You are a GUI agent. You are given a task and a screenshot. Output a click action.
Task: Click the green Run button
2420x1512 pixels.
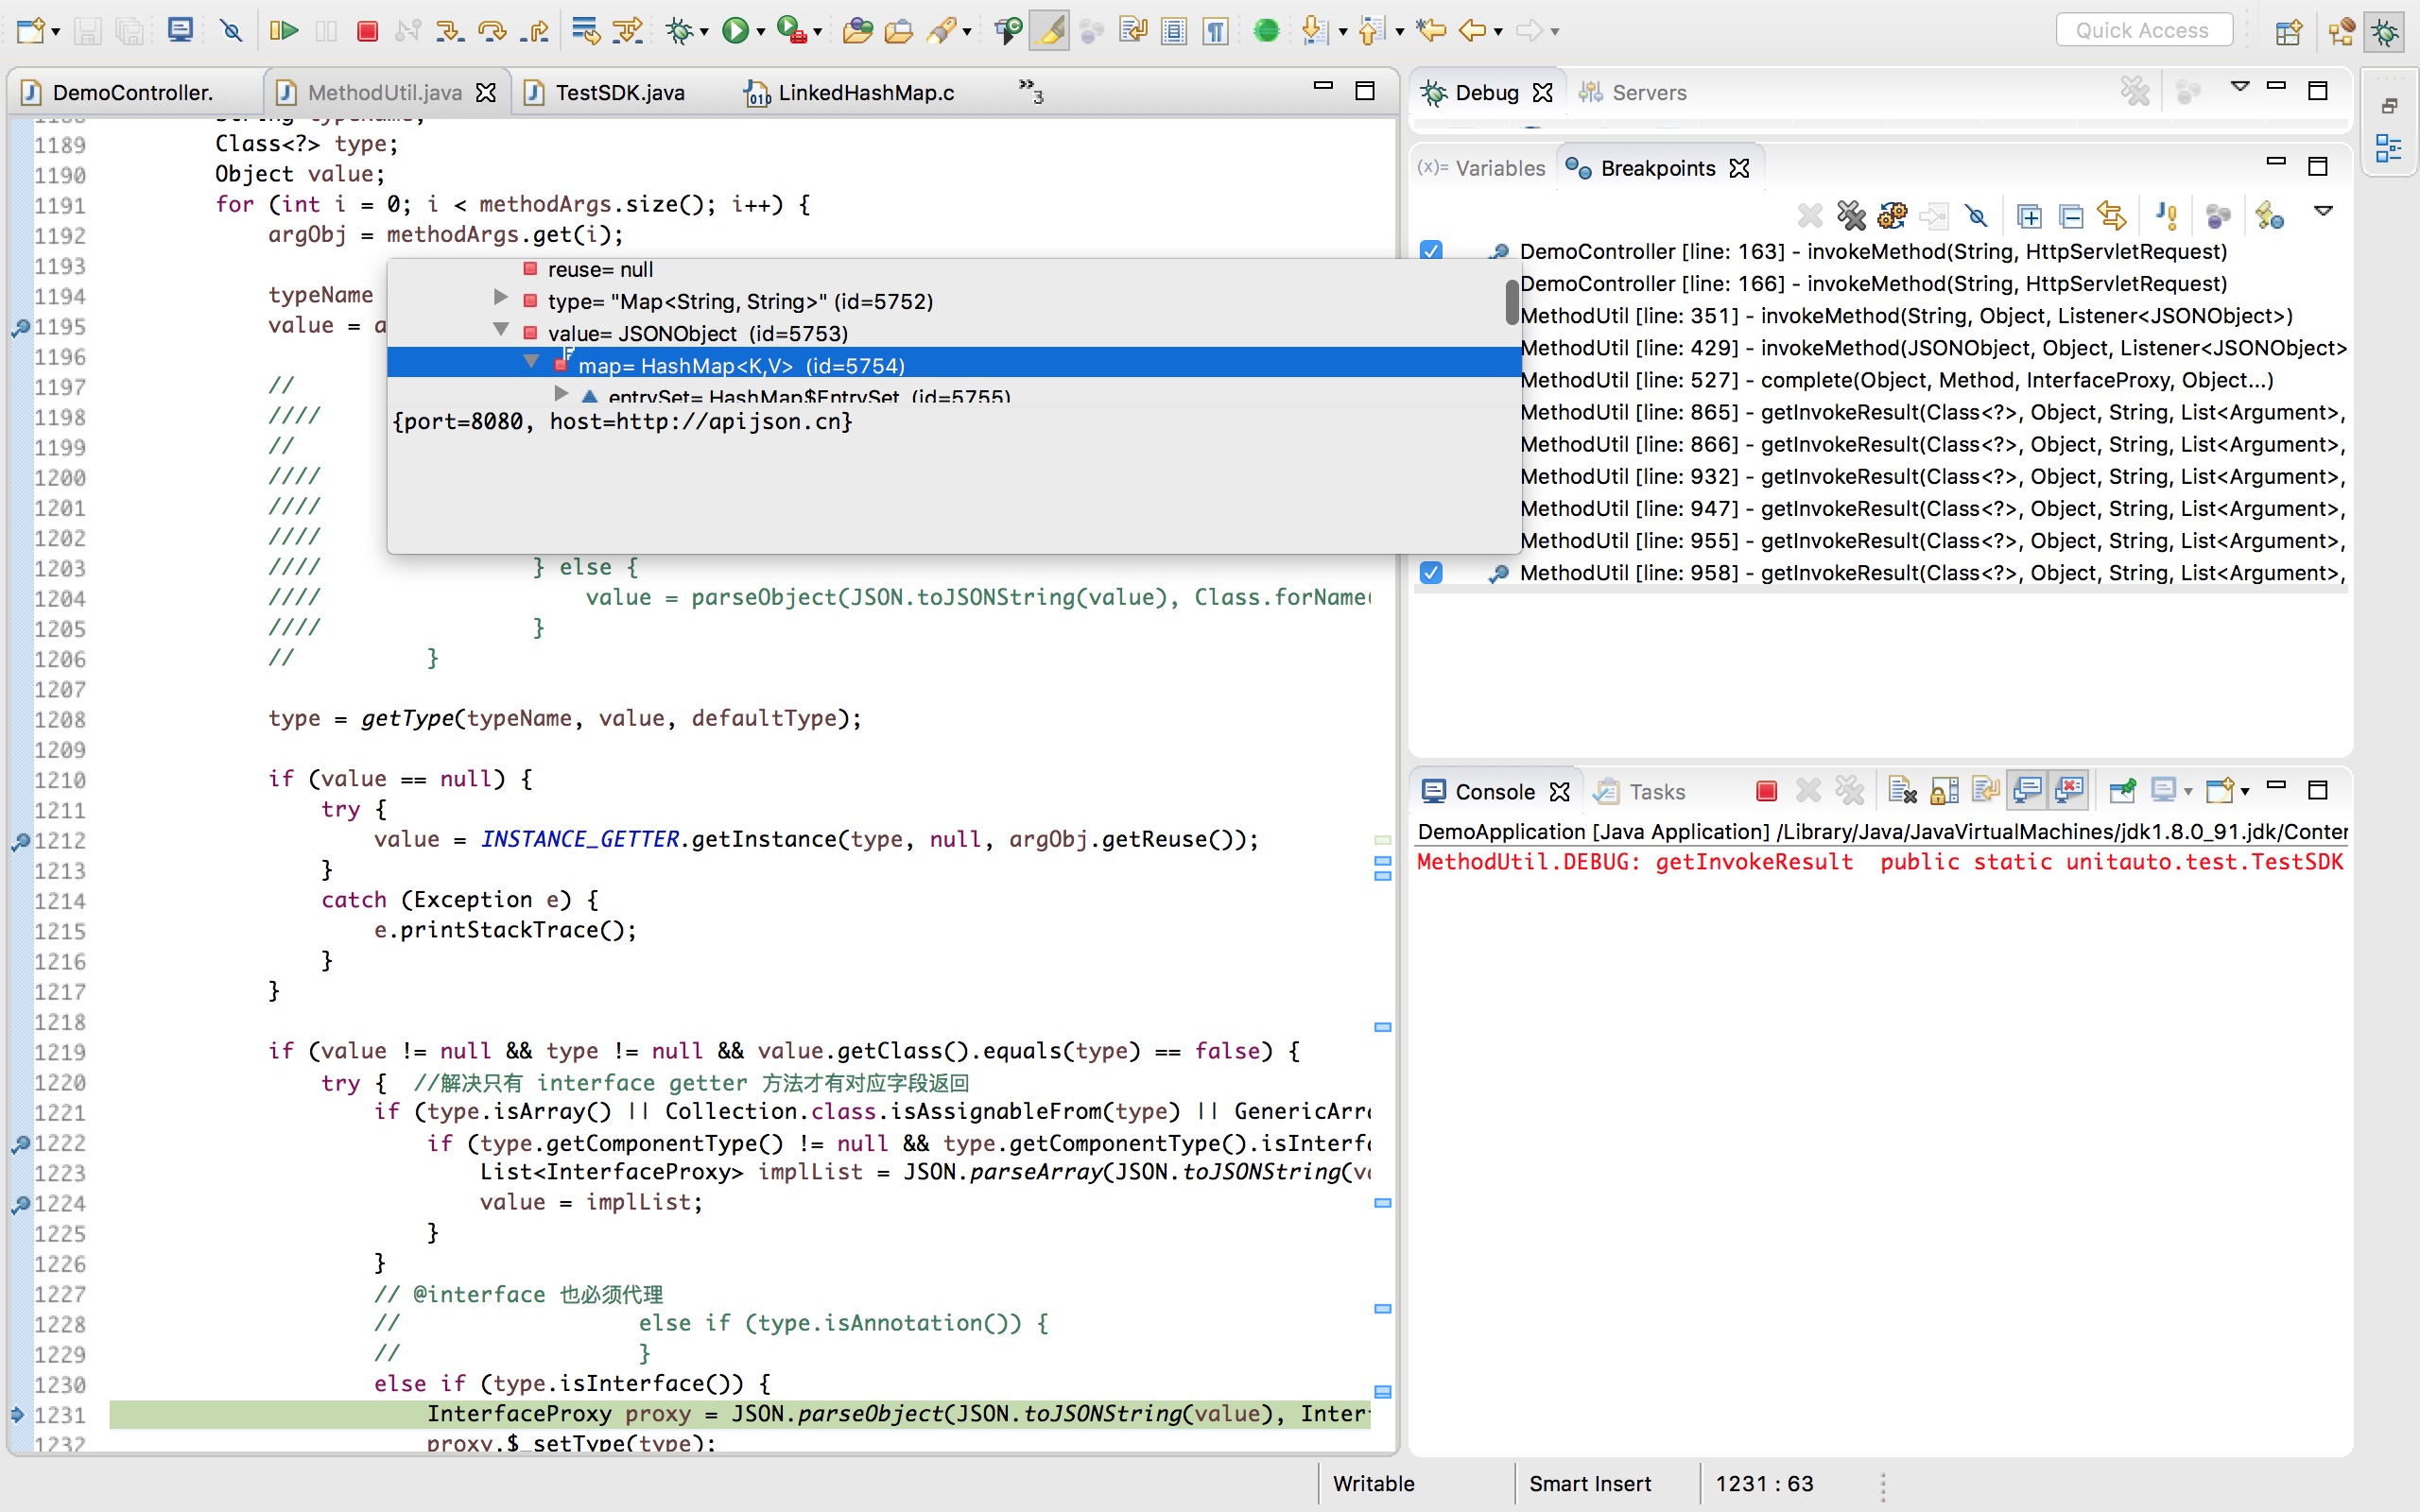[735, 31]
